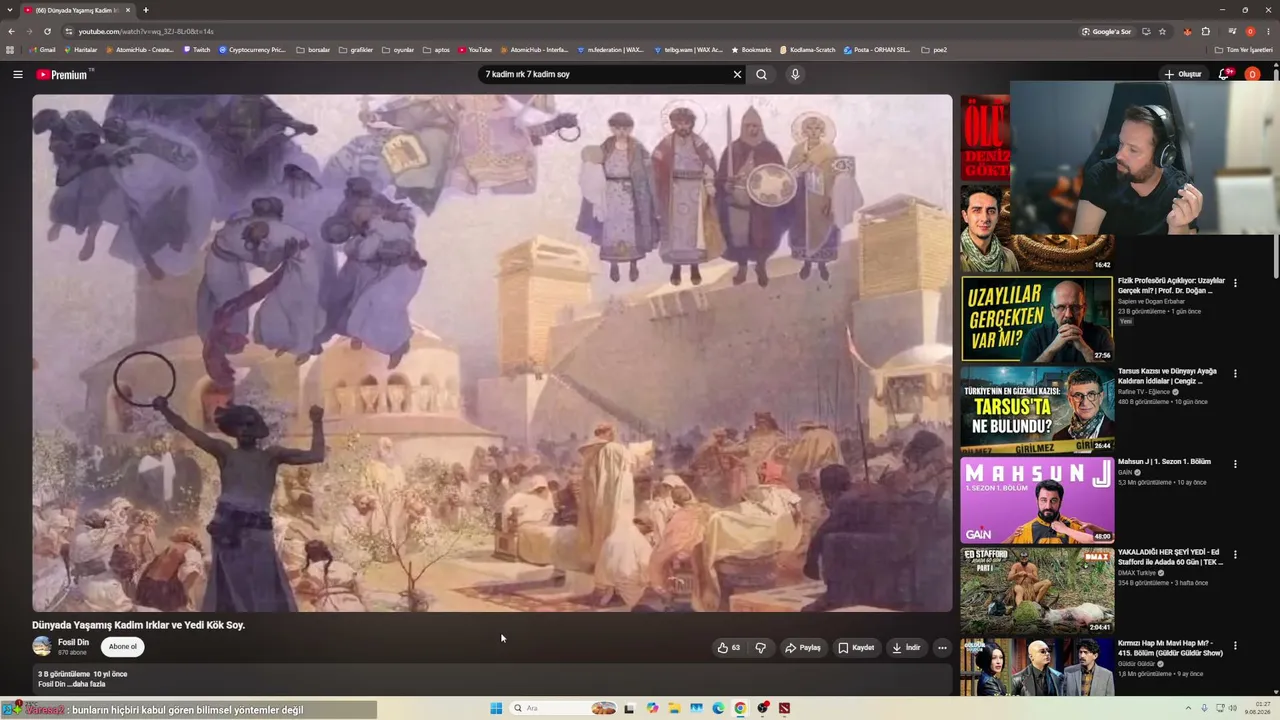Image resolution: width=1280 pixels, height=720 pixels.
Task: Open the Ed Stafford video title link
Action: (1170, 557)
